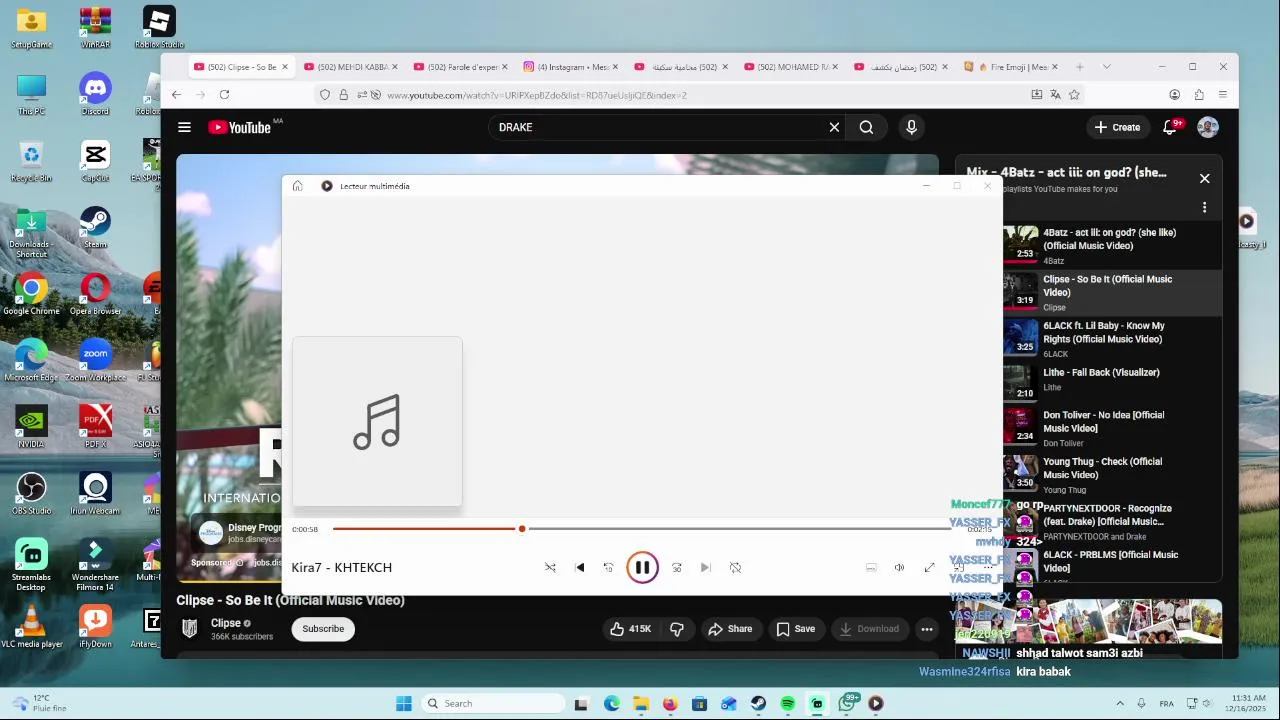Select 6LACK ft. Lil Baby - Know My Rights
This screenshot has width=1280, height=720.
(x=1111, y=339)
